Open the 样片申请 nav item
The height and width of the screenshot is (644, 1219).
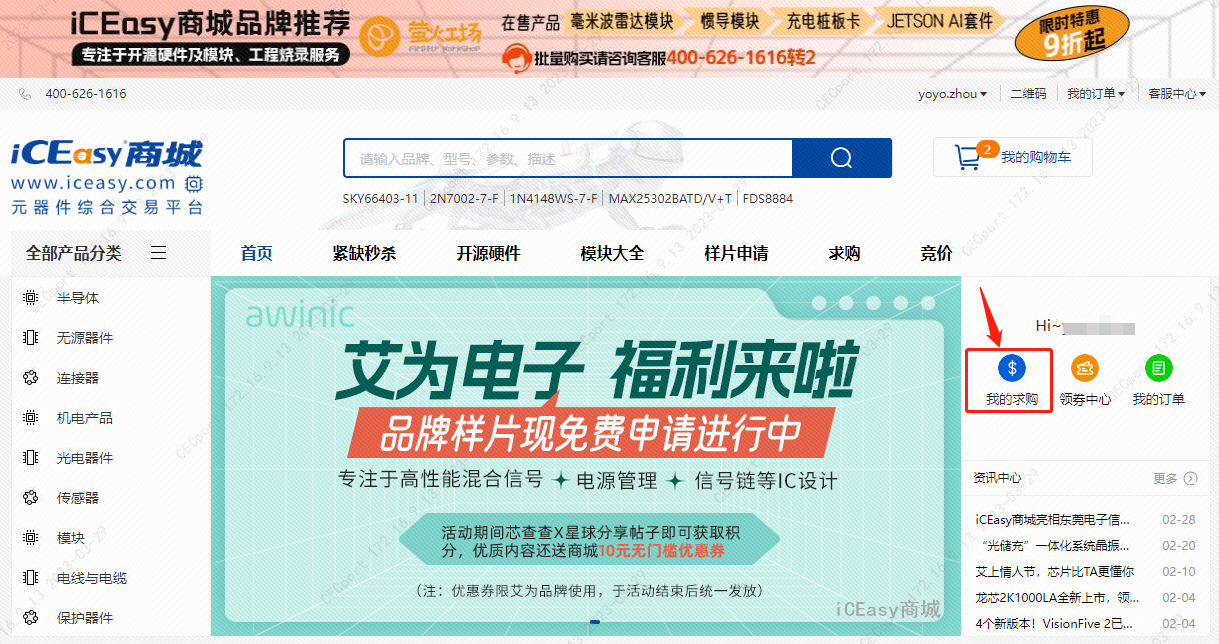tap(736, 254)
